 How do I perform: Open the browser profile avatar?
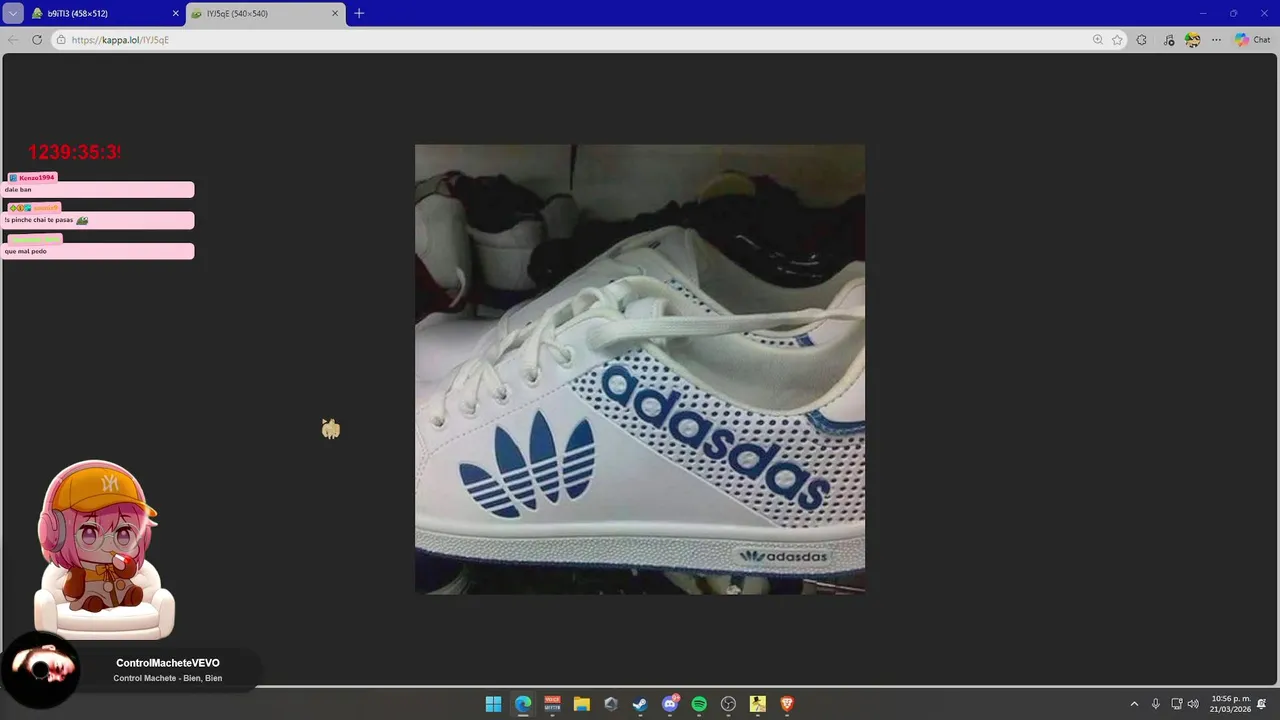click(x=1192, y=40)
